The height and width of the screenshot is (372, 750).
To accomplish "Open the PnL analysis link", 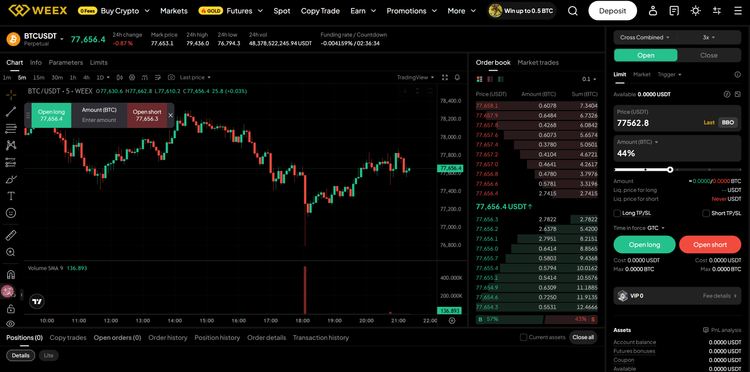I will tap(722, 330).
